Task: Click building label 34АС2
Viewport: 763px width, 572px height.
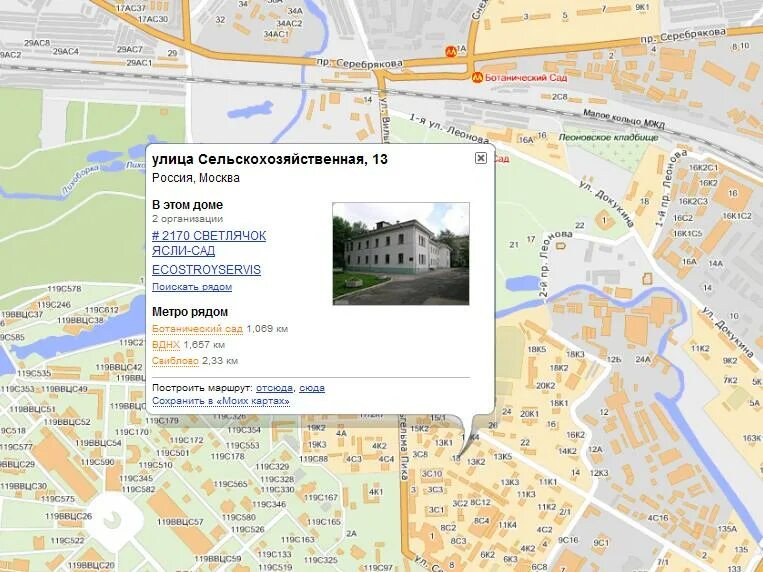Action: 290,23
